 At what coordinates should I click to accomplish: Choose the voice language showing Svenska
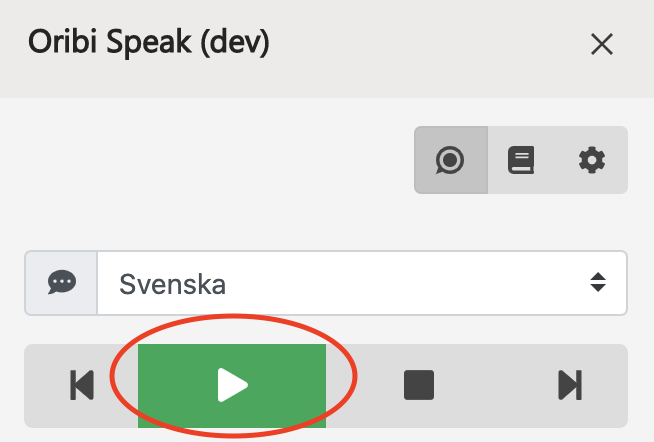click(x=362, y=283)
